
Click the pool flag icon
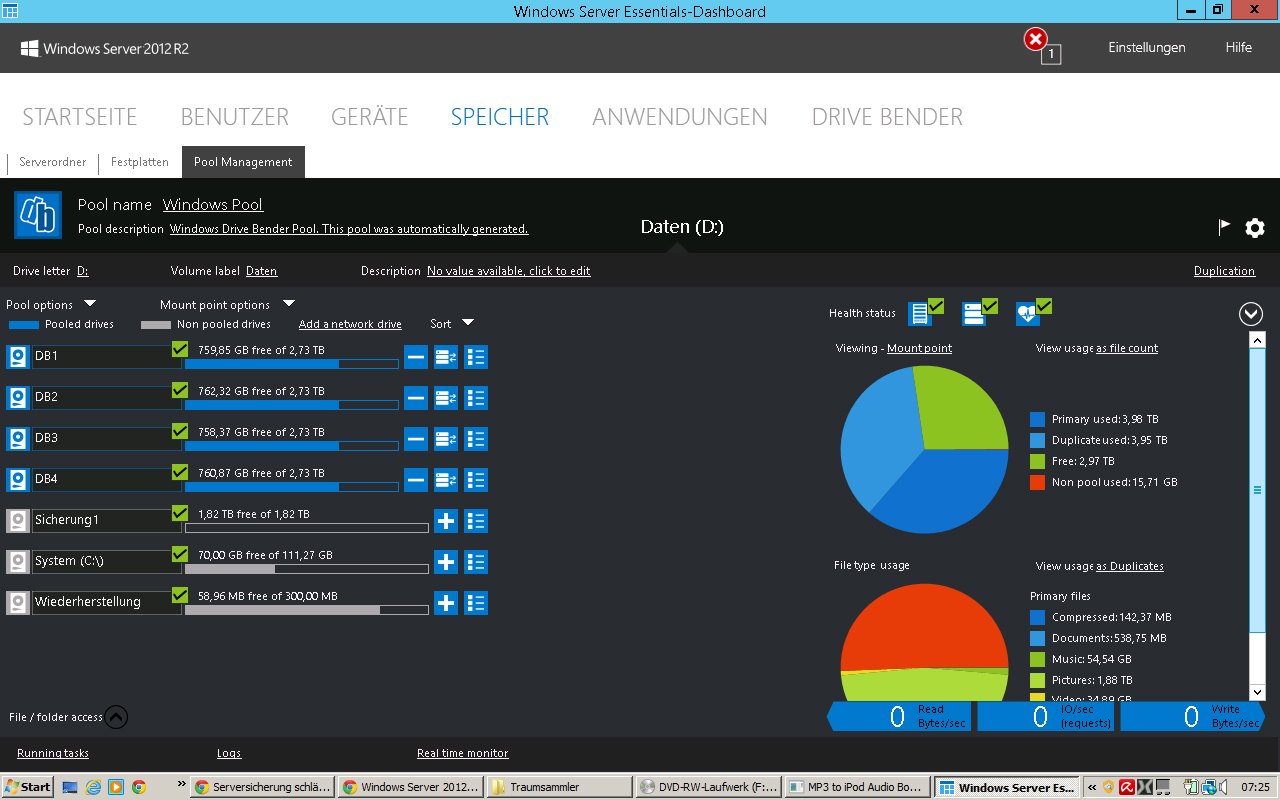point(1224,227)
